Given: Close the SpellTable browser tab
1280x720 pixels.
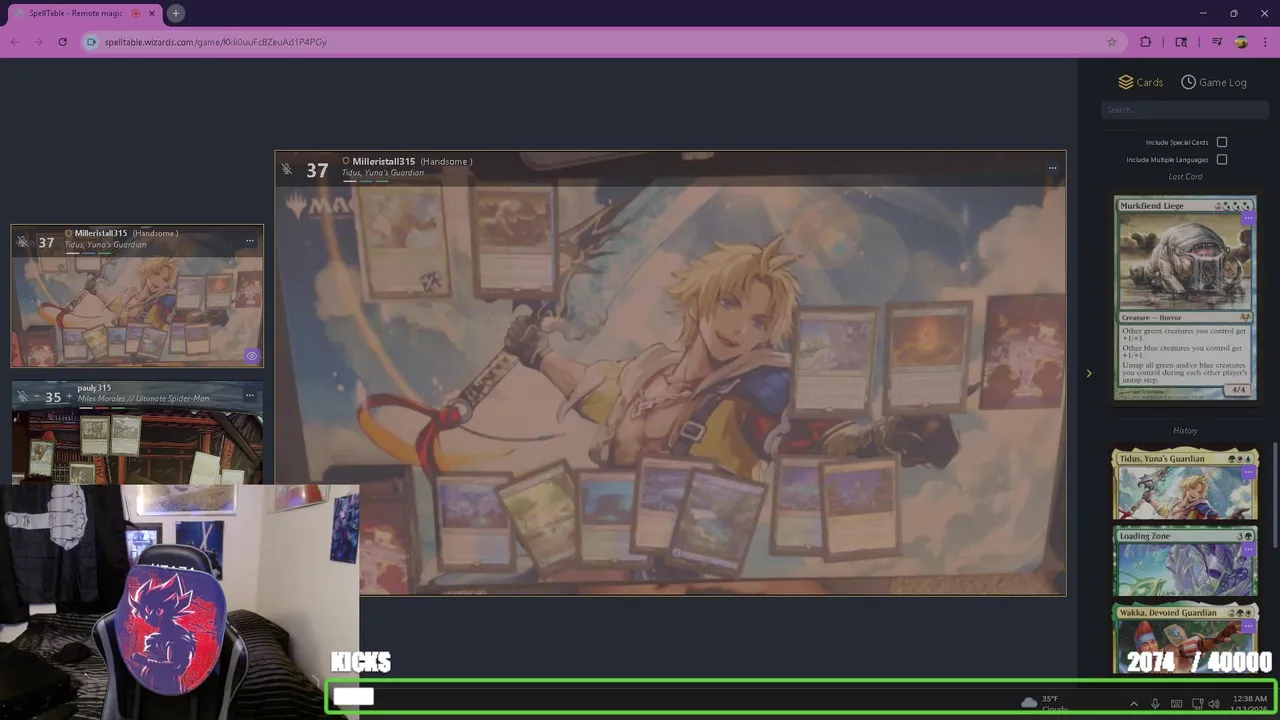Looking at the screenshot, I should [x=153, y=13].
